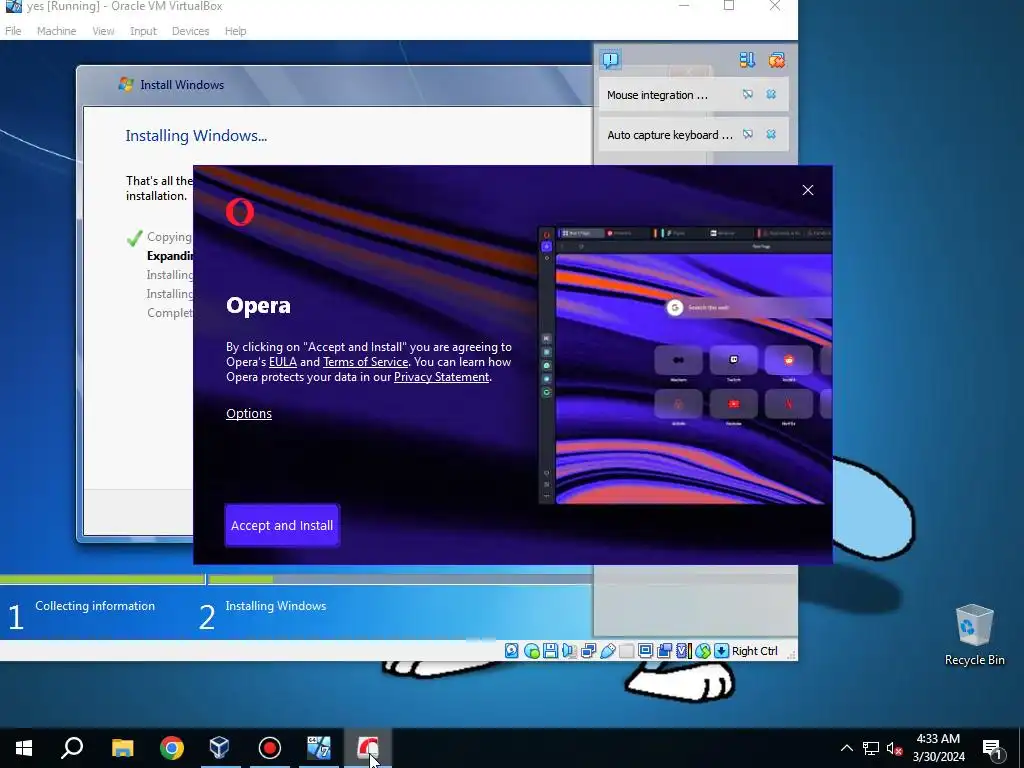Open the Windows Start menu
Viewport: 1024px width, 768px height.
(x=24, y=748)
